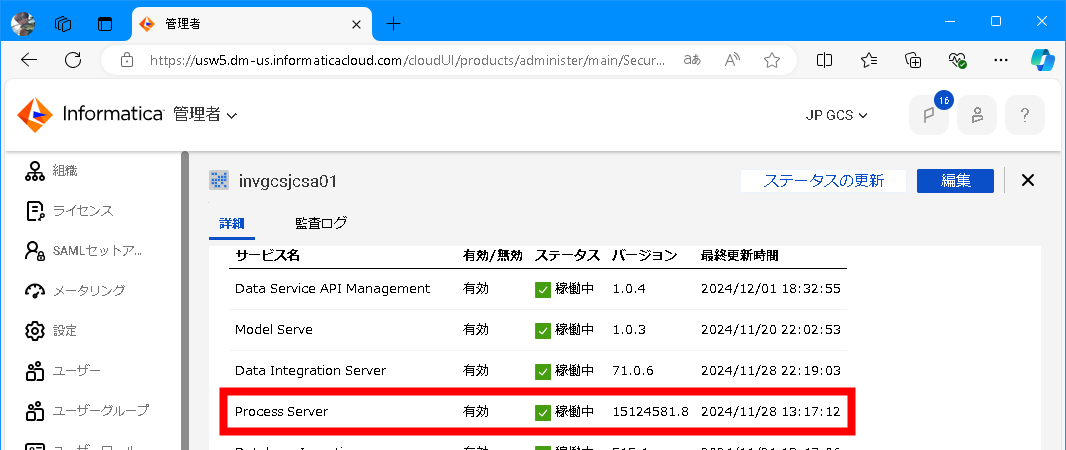Open 設定 in sidebar
Screen dimensions: 1066x450
(x=51, y=331)
